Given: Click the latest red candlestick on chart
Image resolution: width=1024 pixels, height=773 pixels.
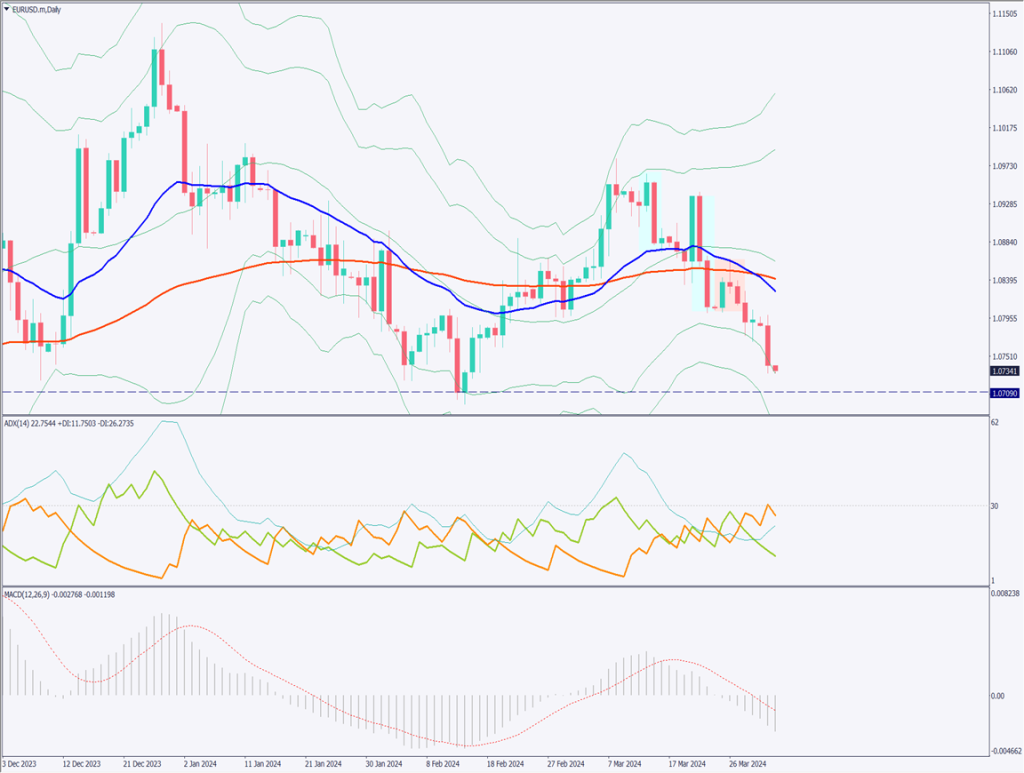Looking at the screenshot, I should (x=775, y=369).
